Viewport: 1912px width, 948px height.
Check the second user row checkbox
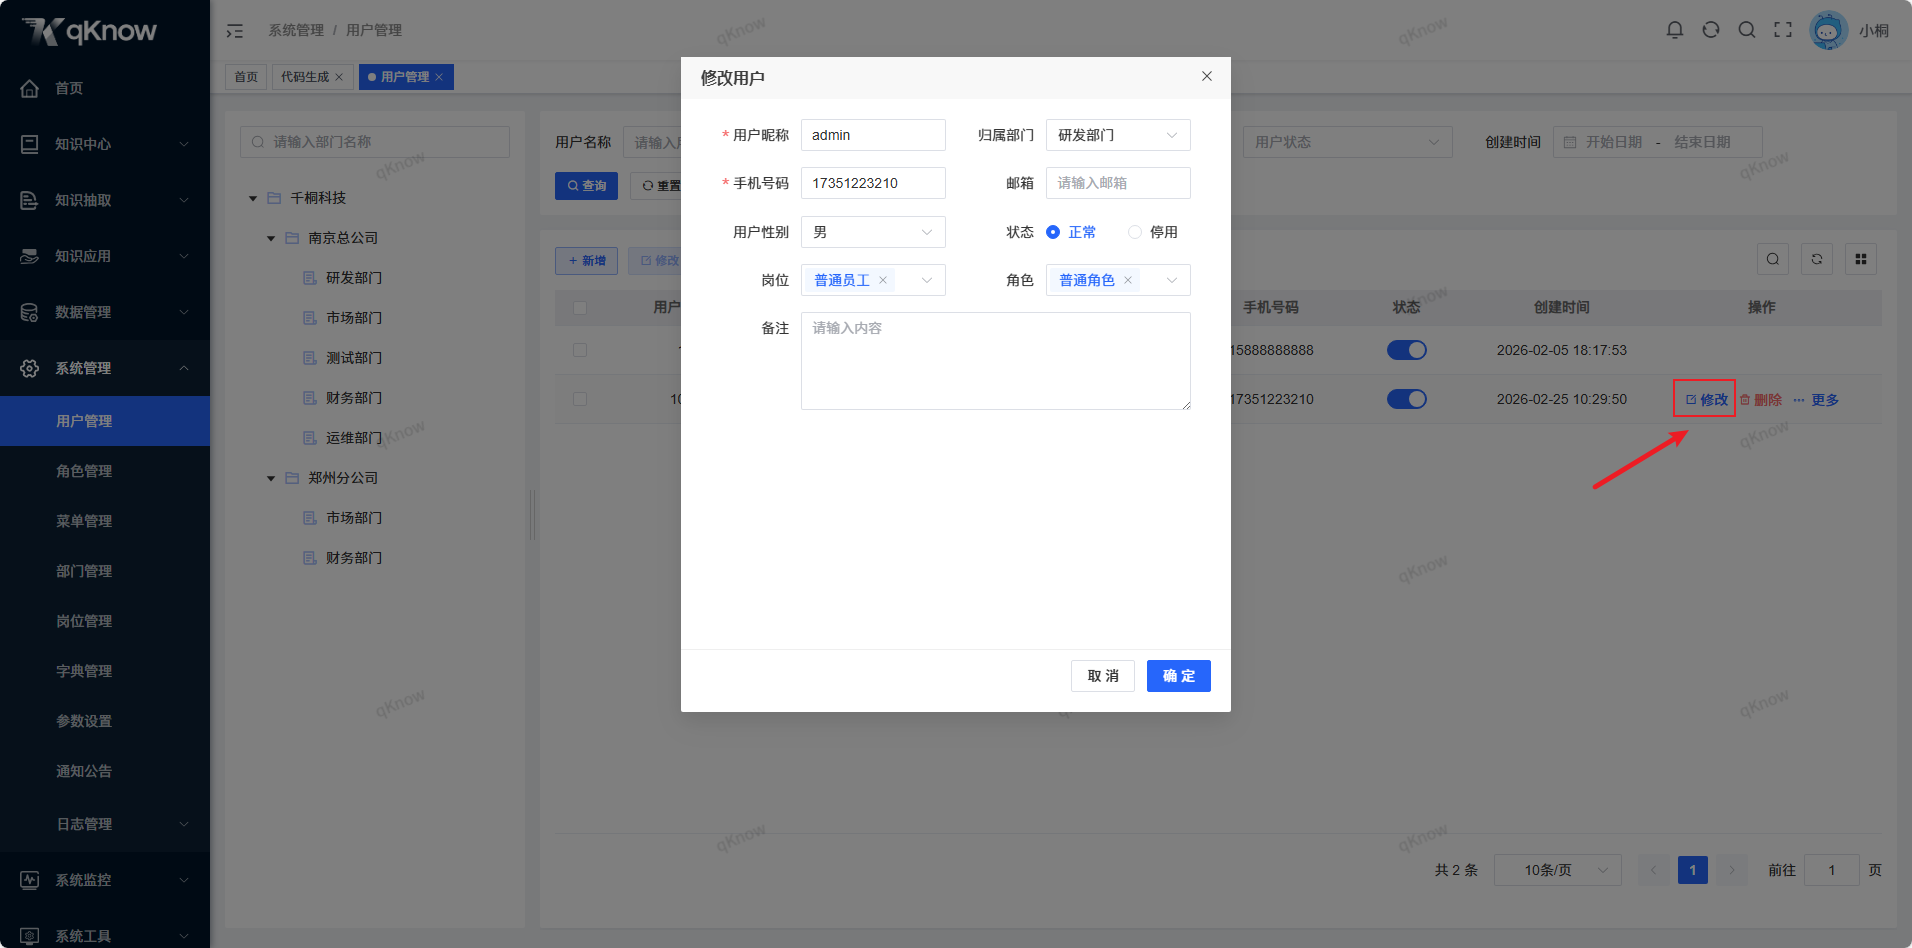tap(580, 399)
